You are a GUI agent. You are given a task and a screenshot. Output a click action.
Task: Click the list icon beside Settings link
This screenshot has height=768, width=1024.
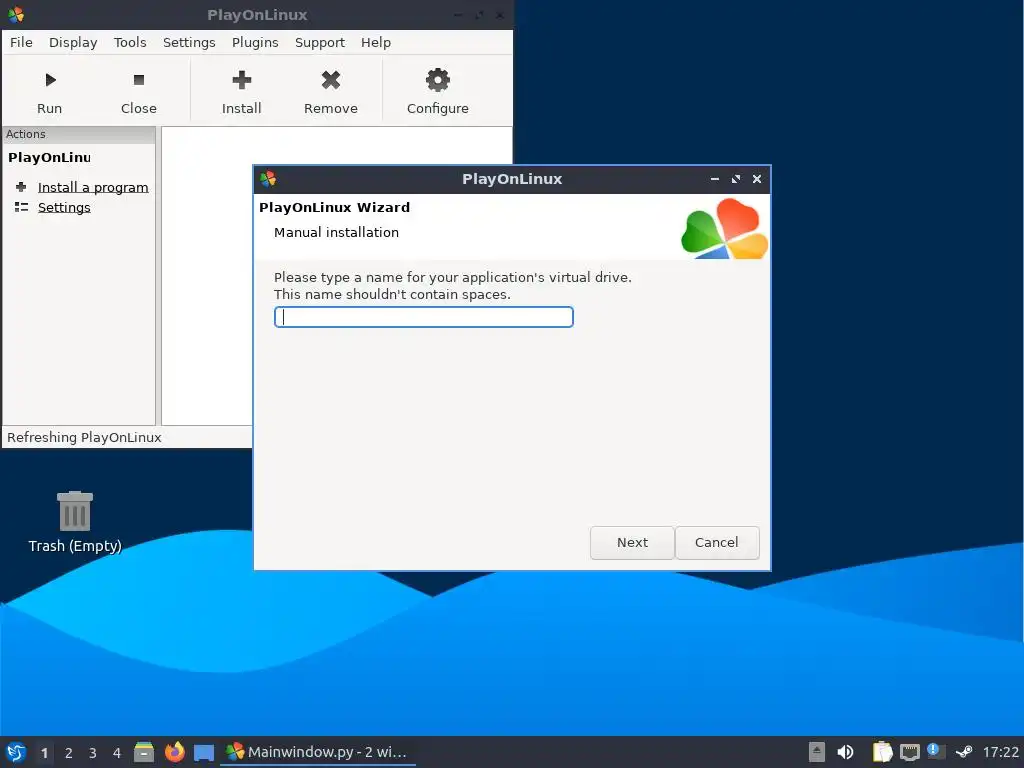[x=22, y=207]
